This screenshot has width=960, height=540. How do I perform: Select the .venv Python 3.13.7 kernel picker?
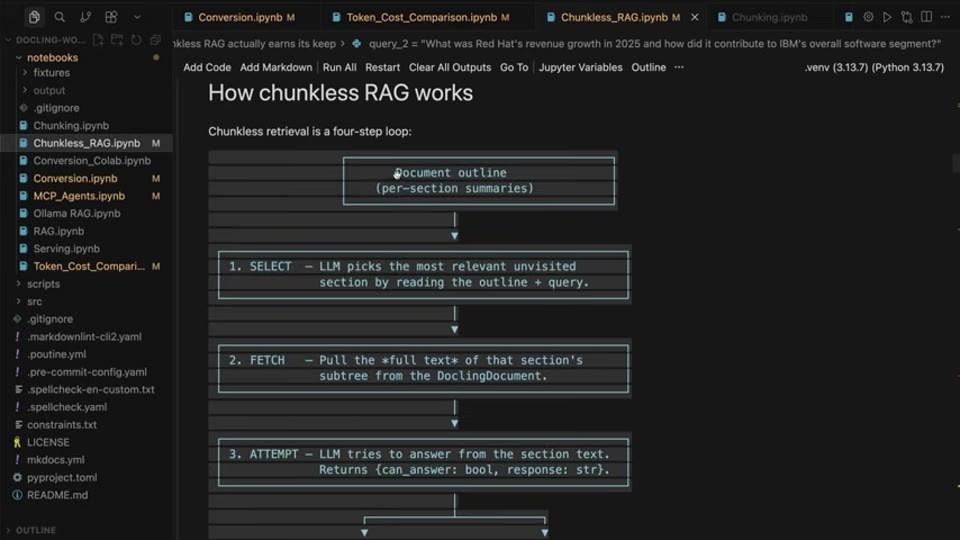coord(874,67)
